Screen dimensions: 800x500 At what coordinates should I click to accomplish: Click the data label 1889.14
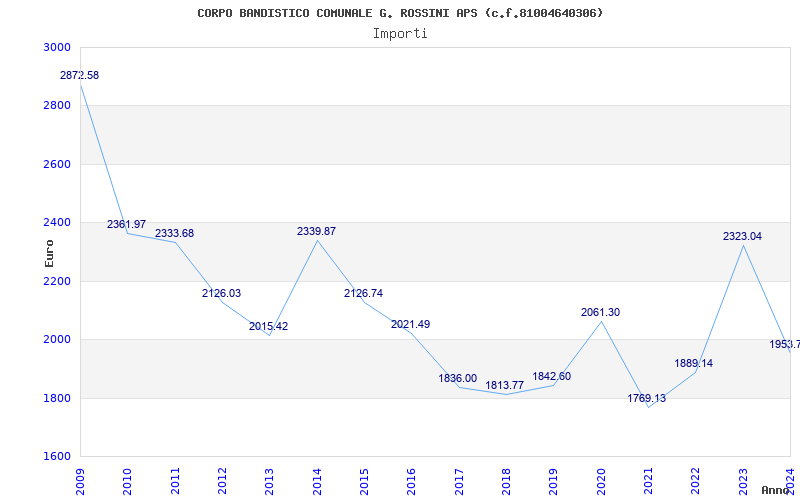tap(694, 363)
